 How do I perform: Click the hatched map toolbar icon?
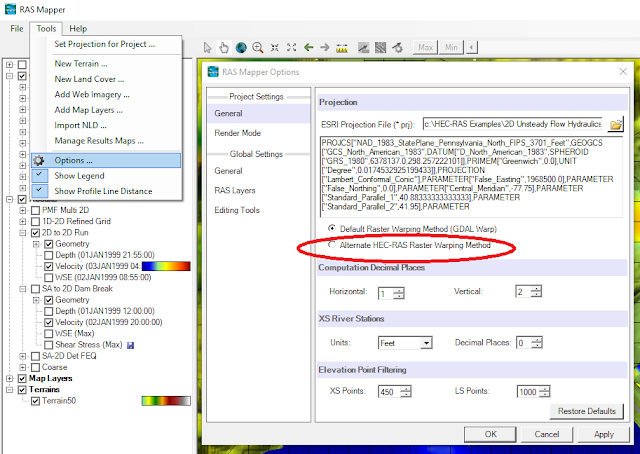[x=380, y=48]
